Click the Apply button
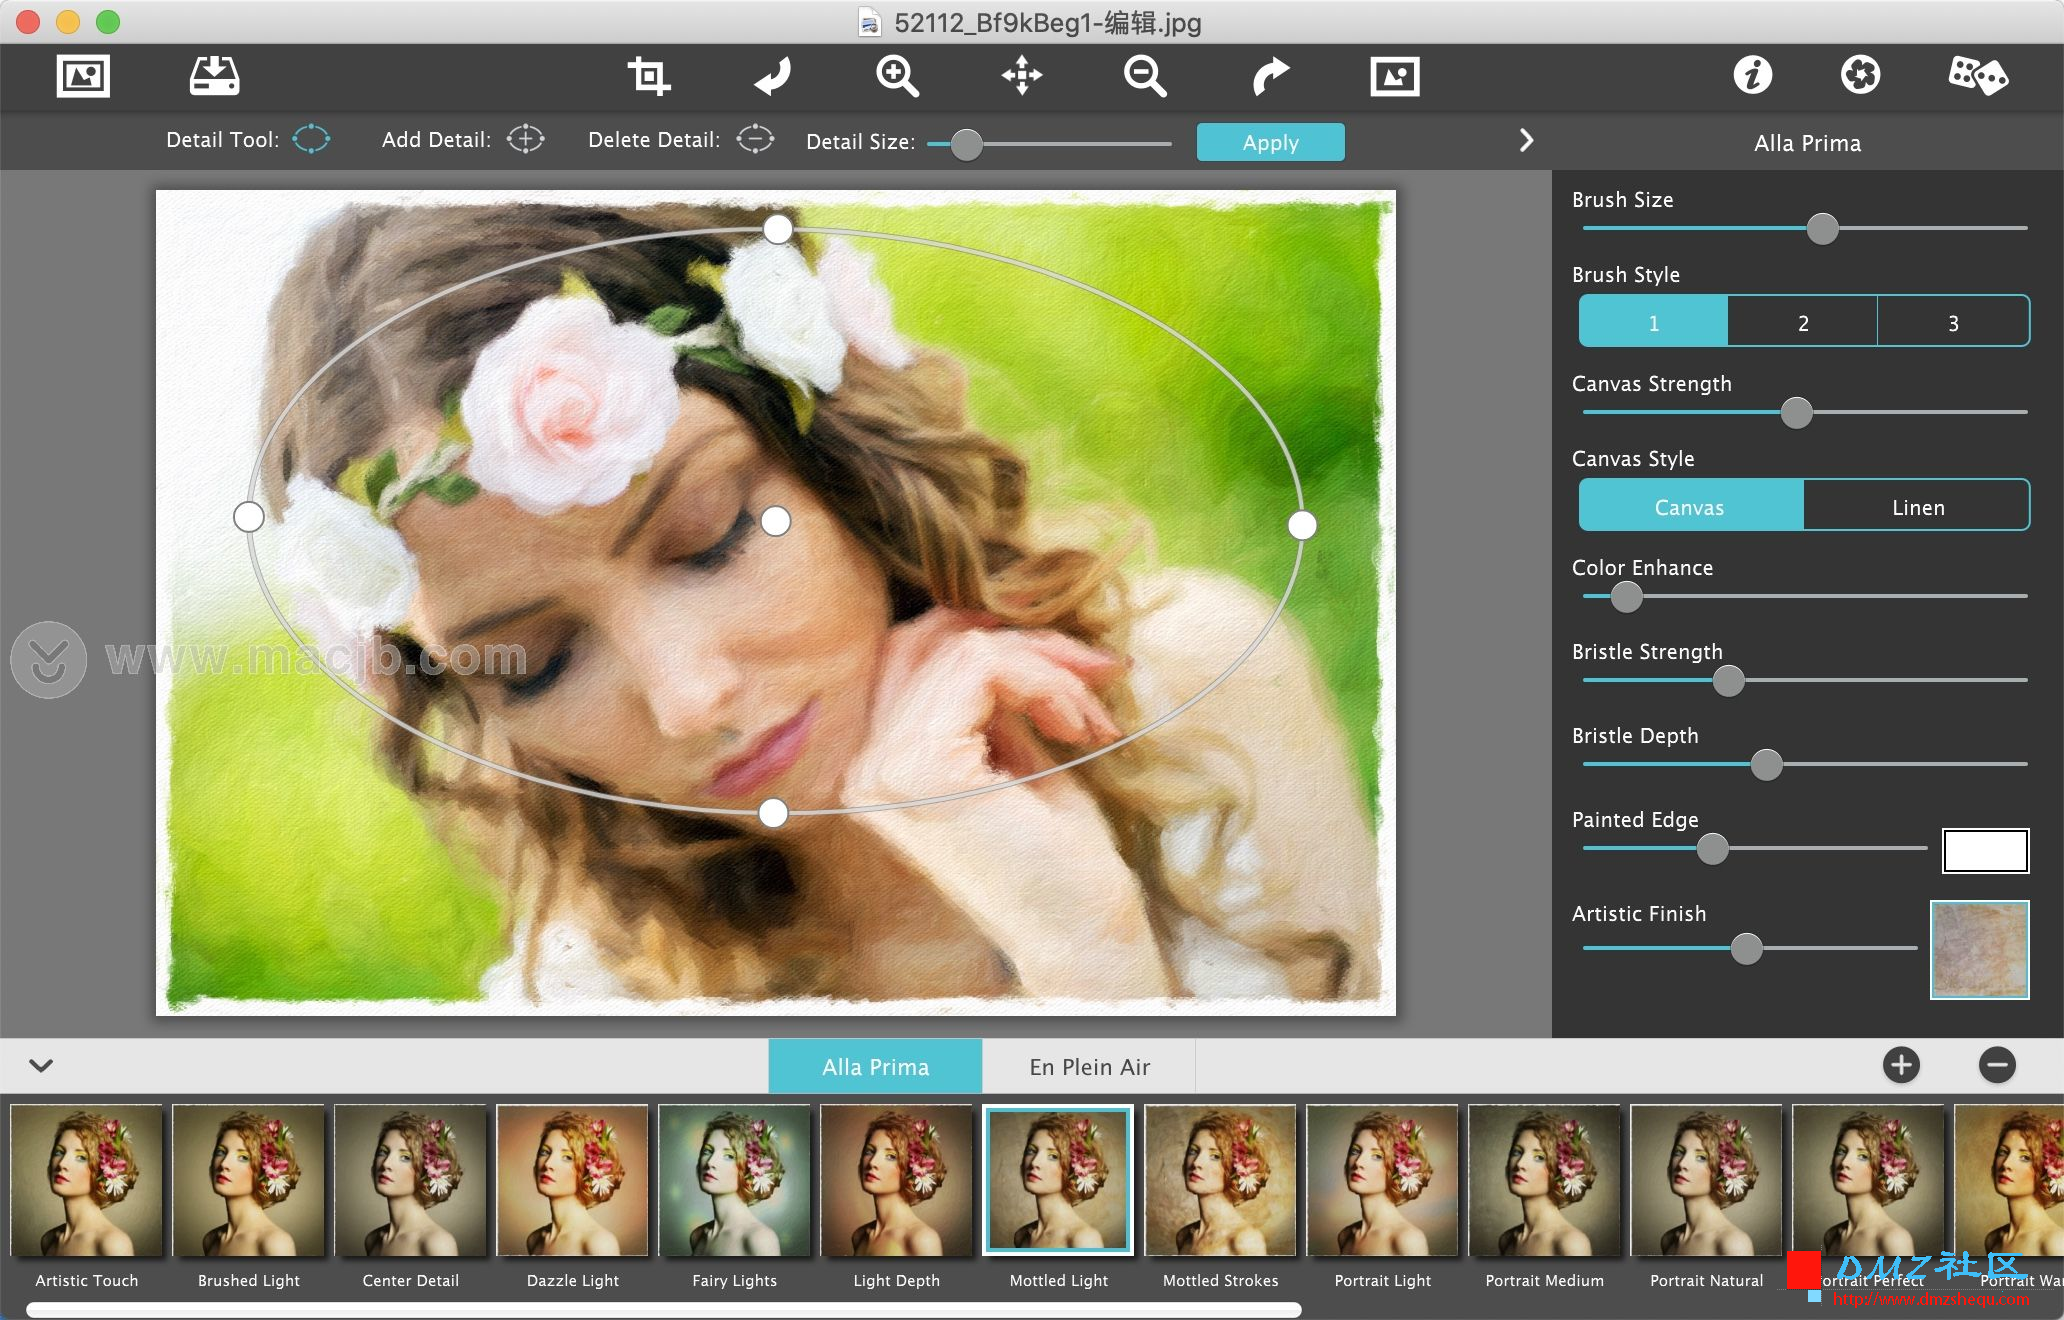The height and width of the screenshot is (1320, 2064). coord(1270,142)
